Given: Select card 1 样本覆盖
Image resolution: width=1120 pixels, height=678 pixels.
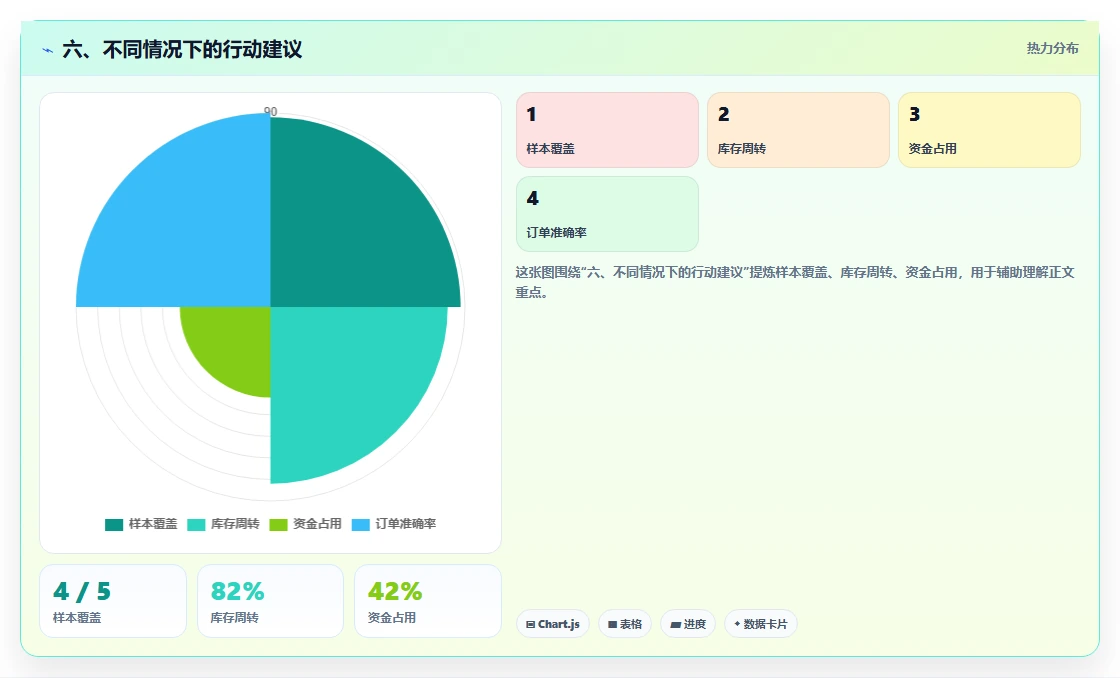Looking at the screenshot, I should pos(607,130).
